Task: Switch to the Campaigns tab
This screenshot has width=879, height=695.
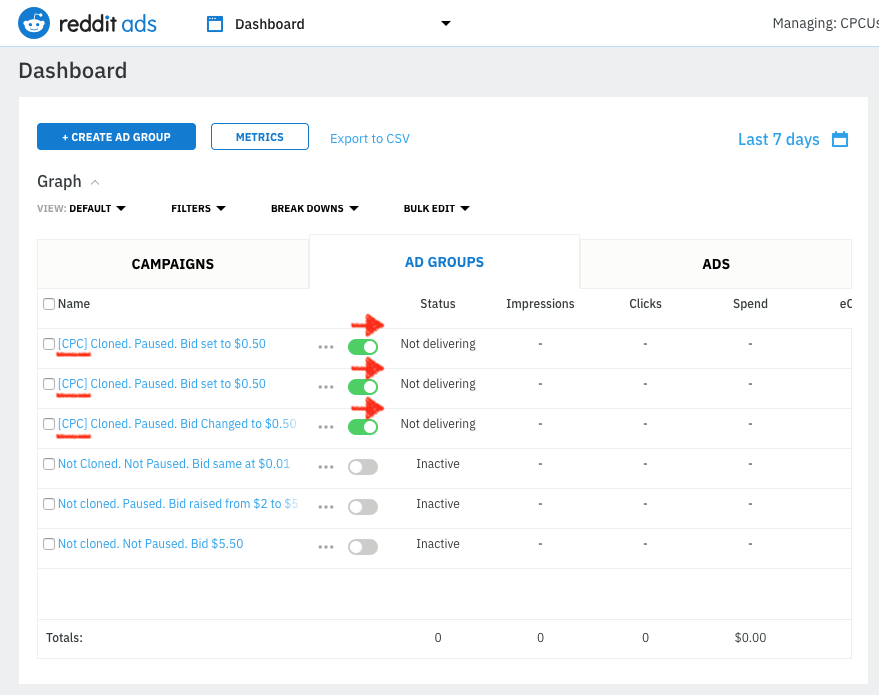Action: click(173, 264)
